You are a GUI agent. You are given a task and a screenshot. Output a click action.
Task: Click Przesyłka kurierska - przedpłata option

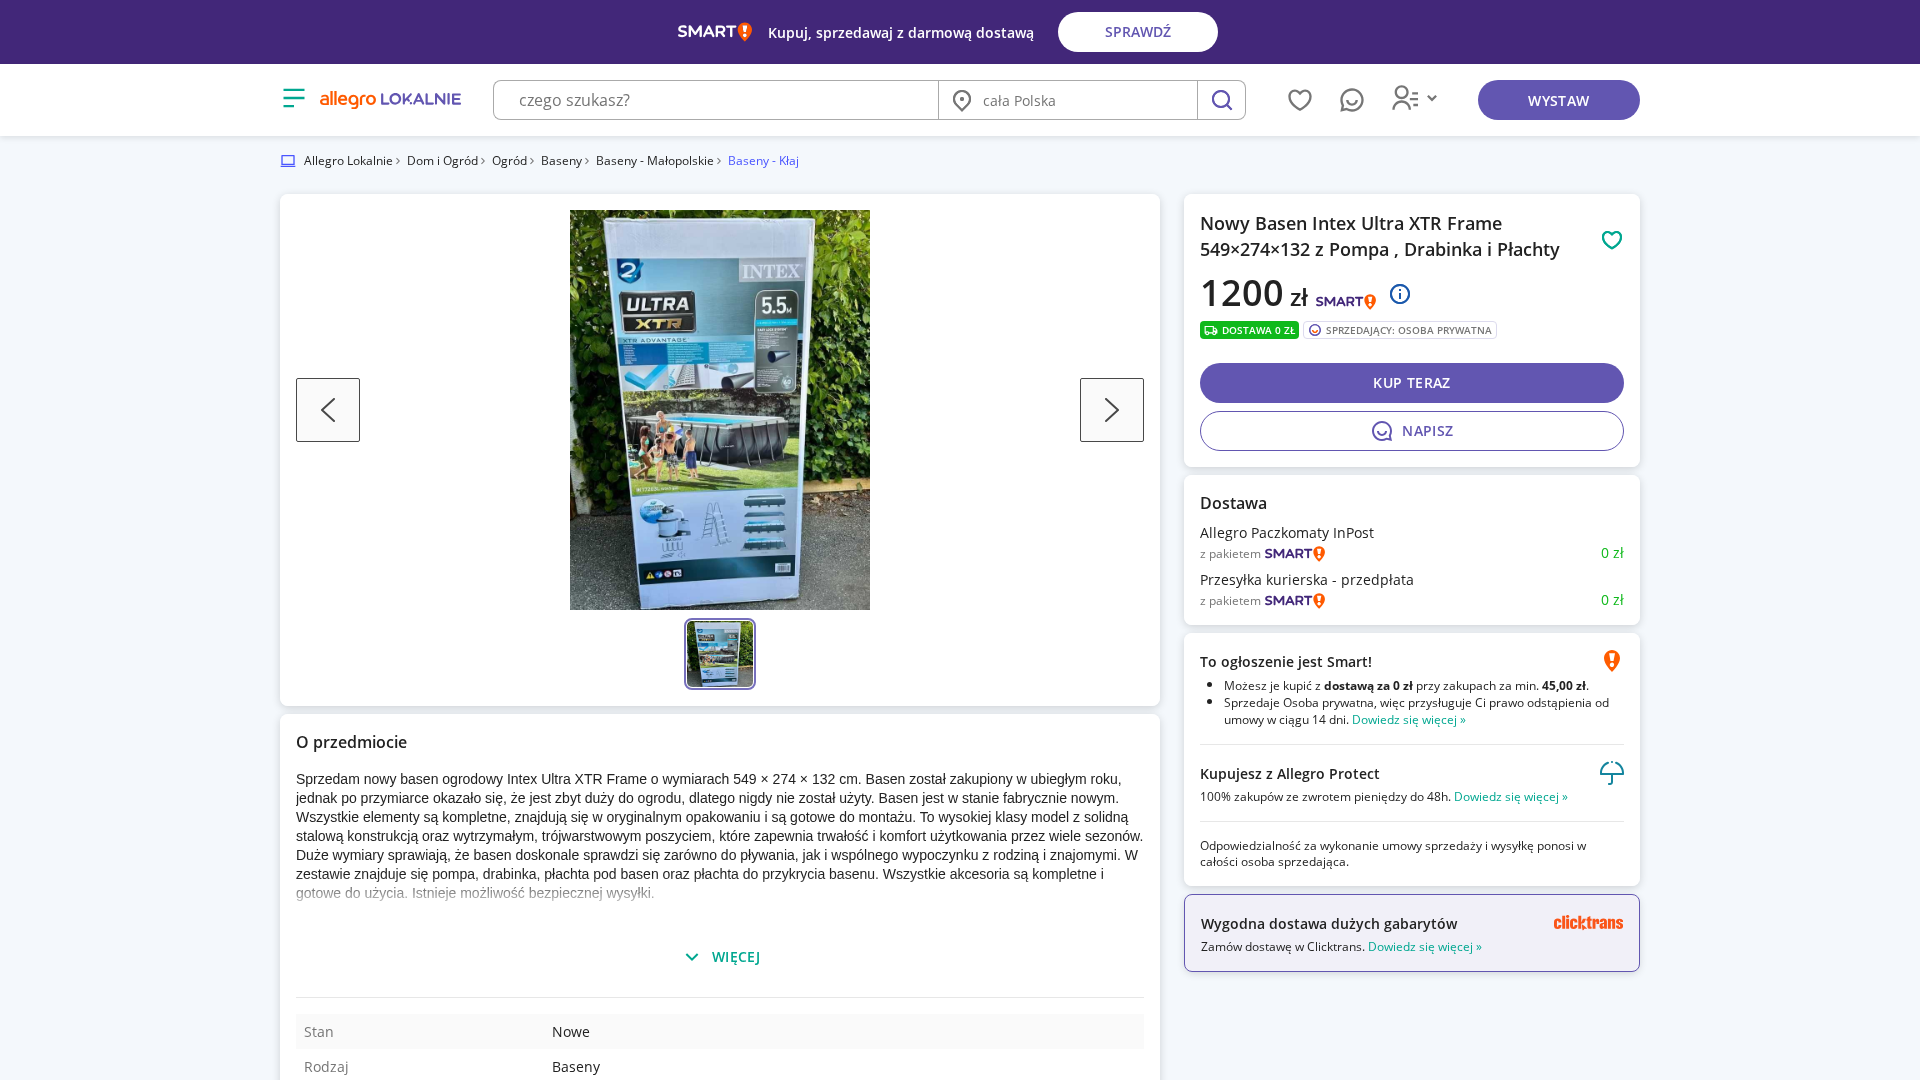point(1307,580)
